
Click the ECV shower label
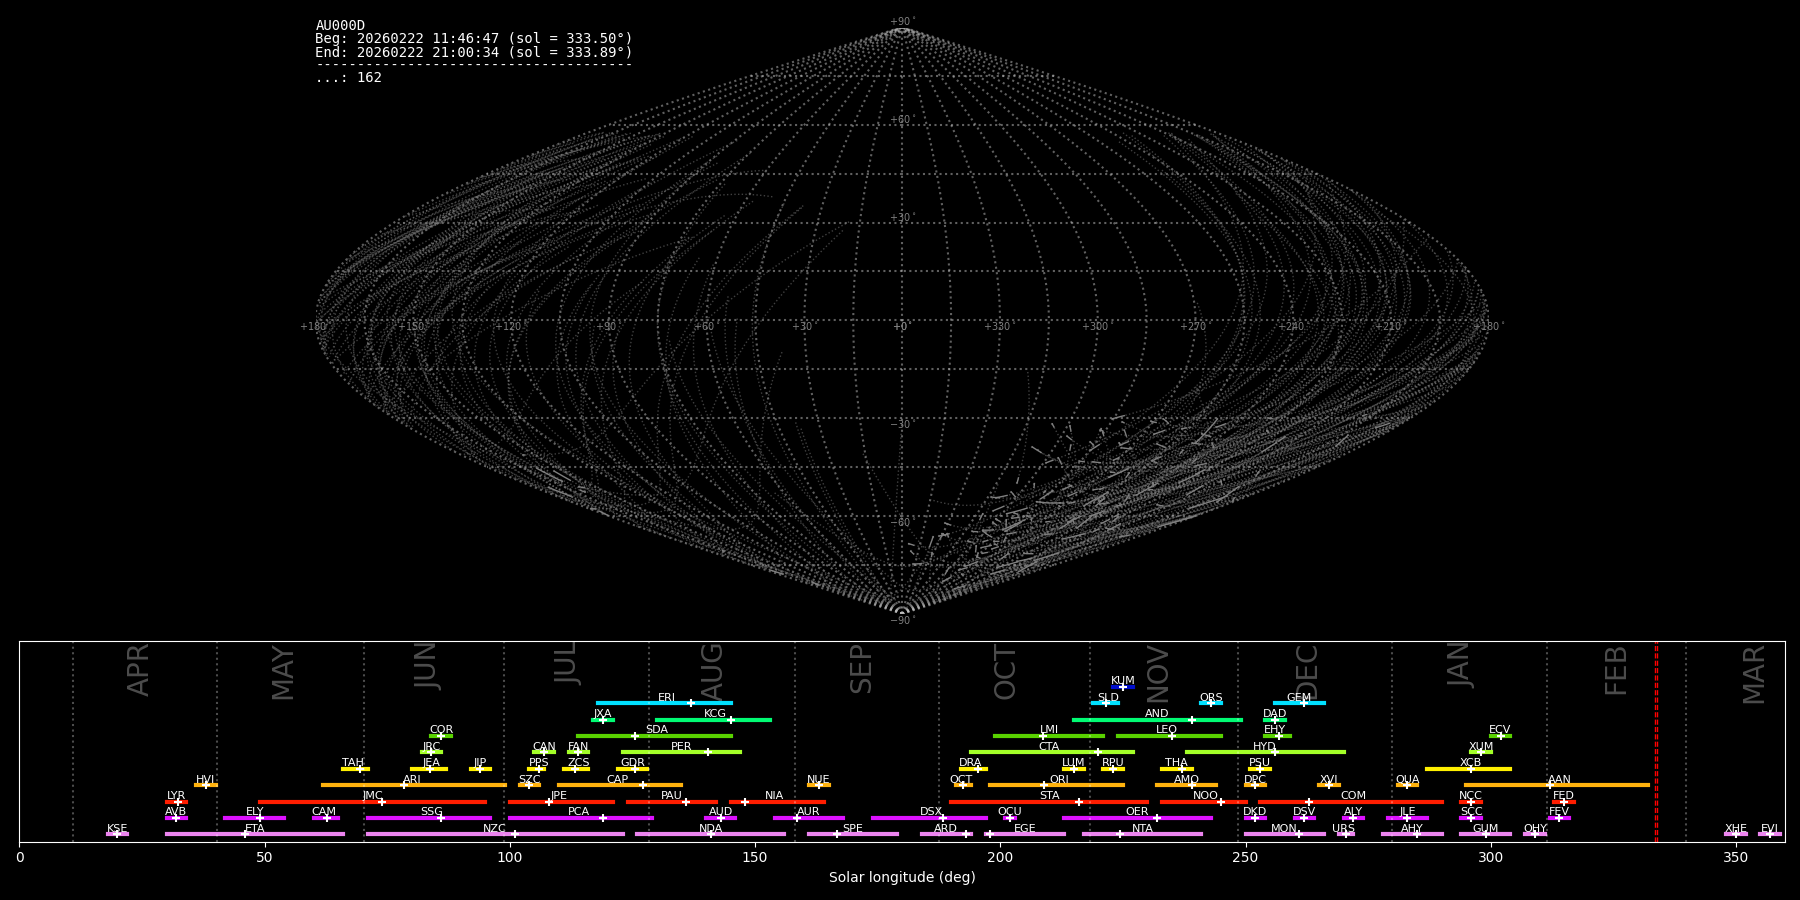click(x=1500, y=730)
